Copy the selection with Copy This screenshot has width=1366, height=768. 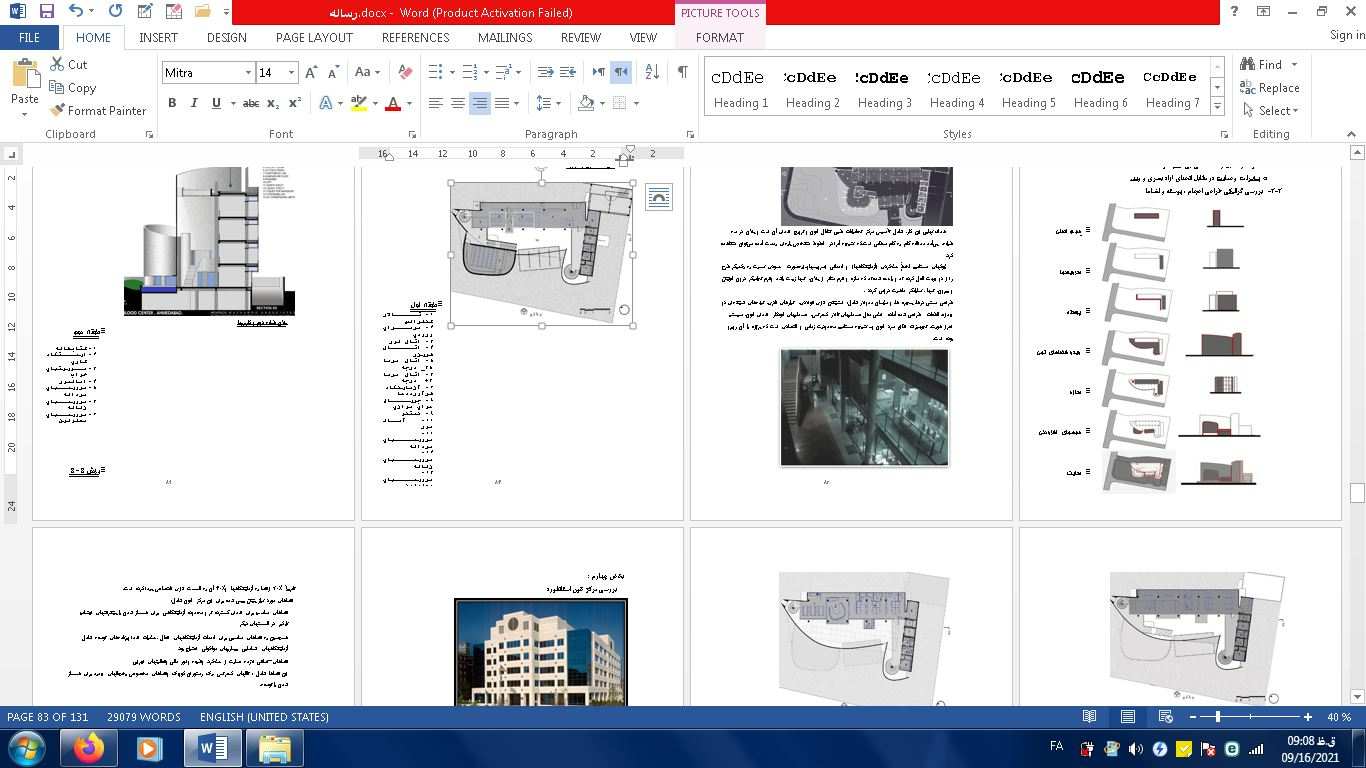(x=72, y=87)
